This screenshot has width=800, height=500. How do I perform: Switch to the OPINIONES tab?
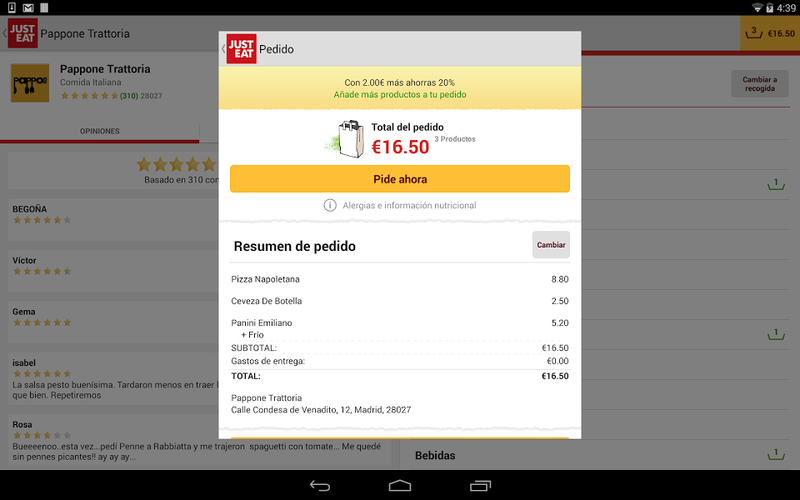point(99,131)
